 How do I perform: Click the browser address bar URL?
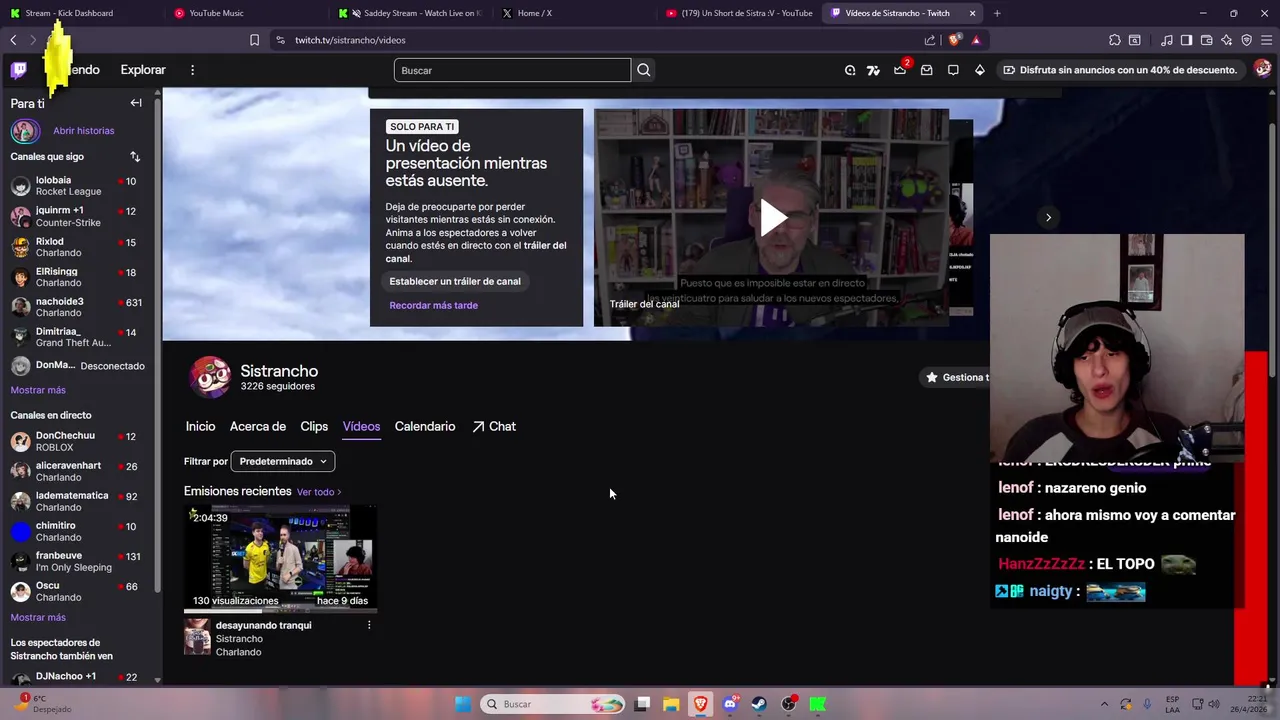(350, 40)
